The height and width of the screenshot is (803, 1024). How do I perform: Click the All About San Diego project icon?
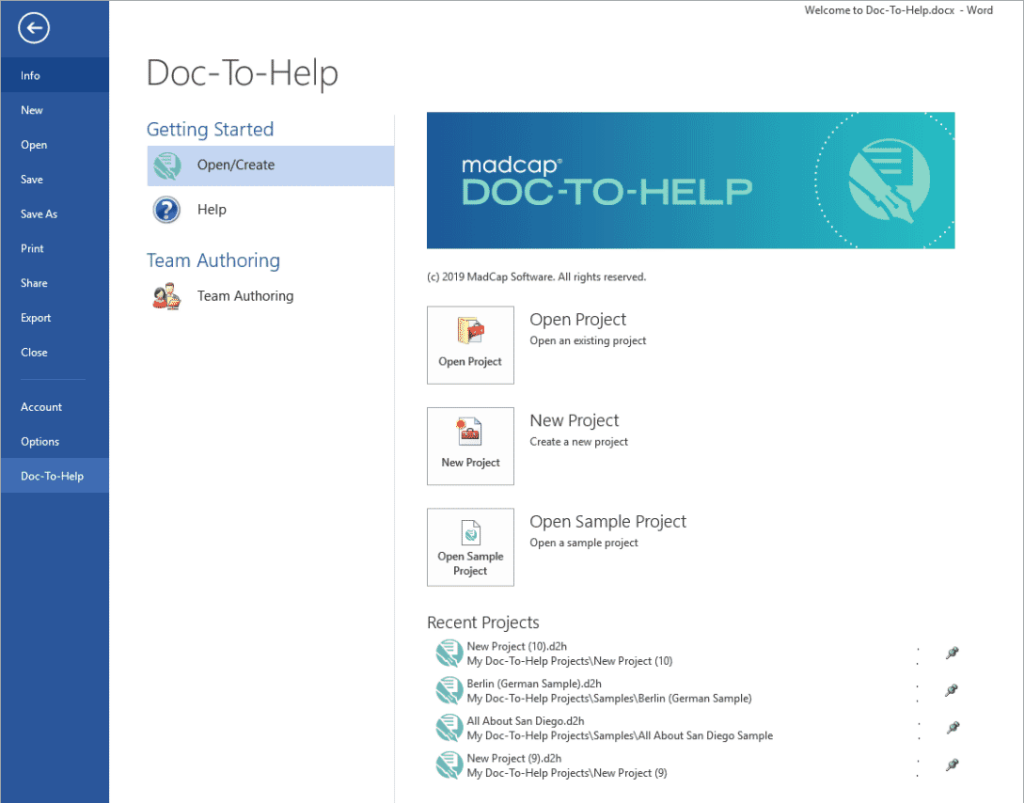coord(449,727)
